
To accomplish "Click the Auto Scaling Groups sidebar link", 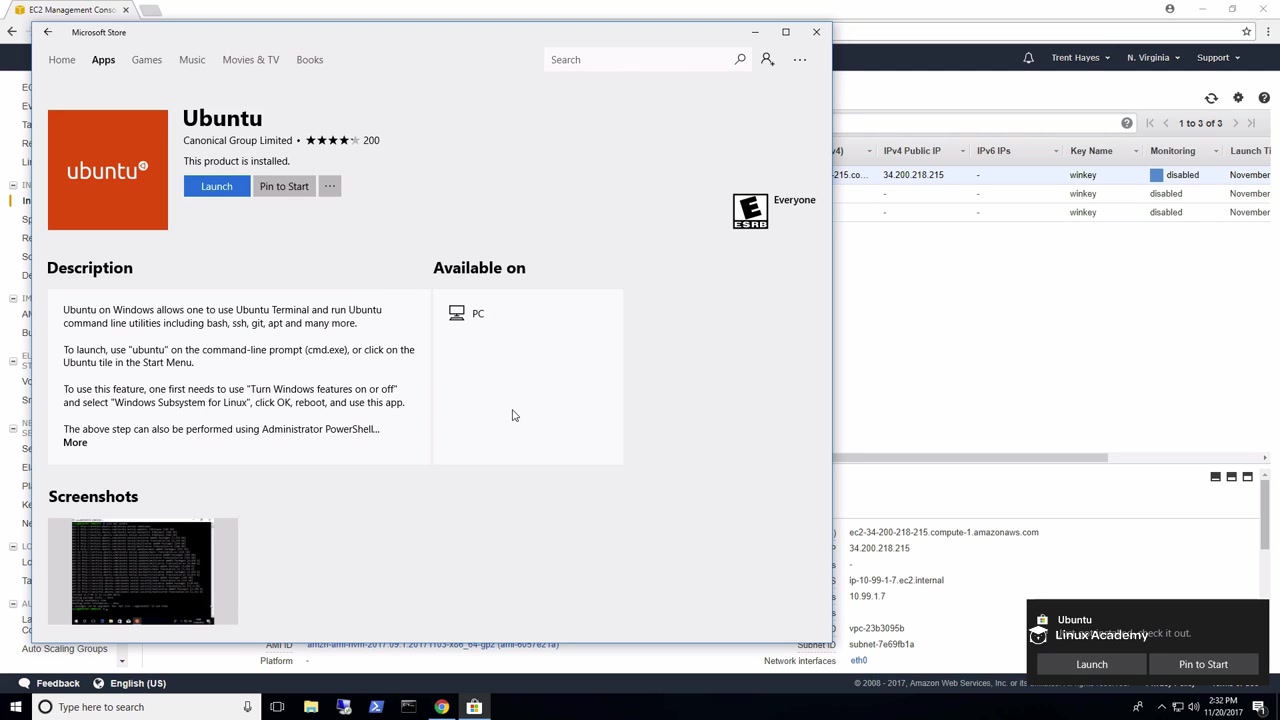I will pos(64,649).
